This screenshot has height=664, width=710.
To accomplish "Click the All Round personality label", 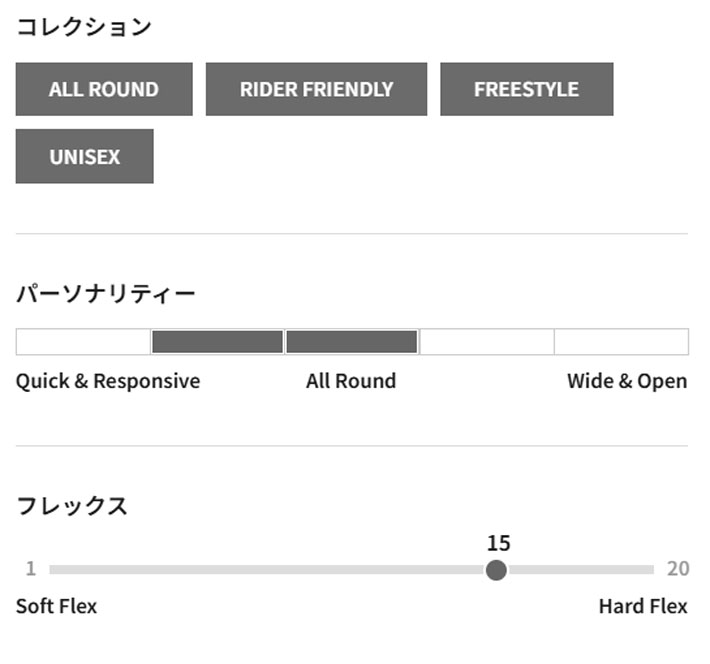I will pos(351,381).
